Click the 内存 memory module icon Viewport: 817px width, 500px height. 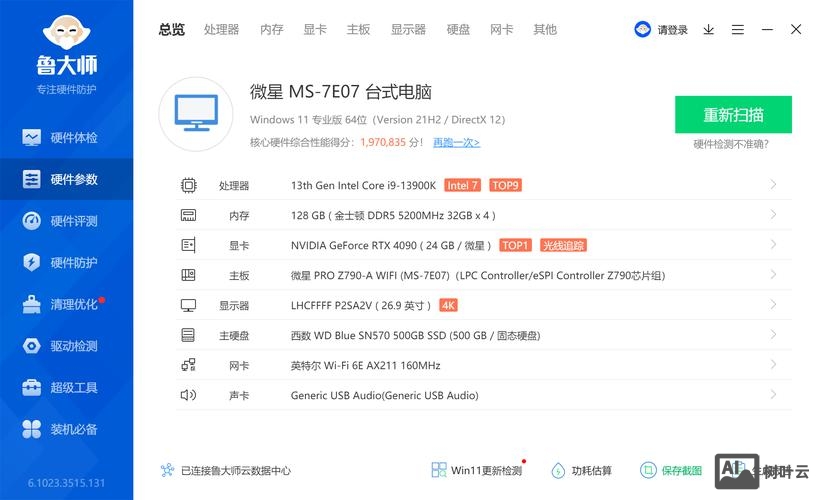tap(189, 215)
